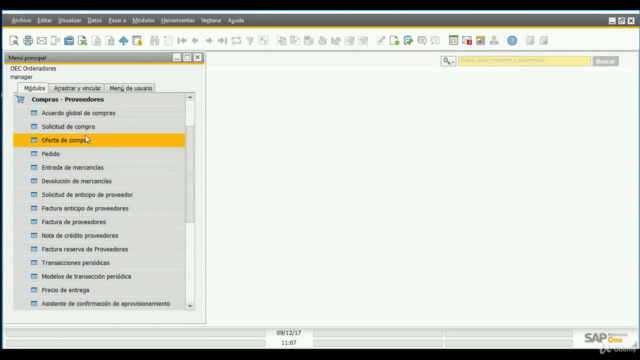This screenshot has width=640, height=360.
Task: Open the highlighted Oferta de compra entry
Action: point(99,140)
